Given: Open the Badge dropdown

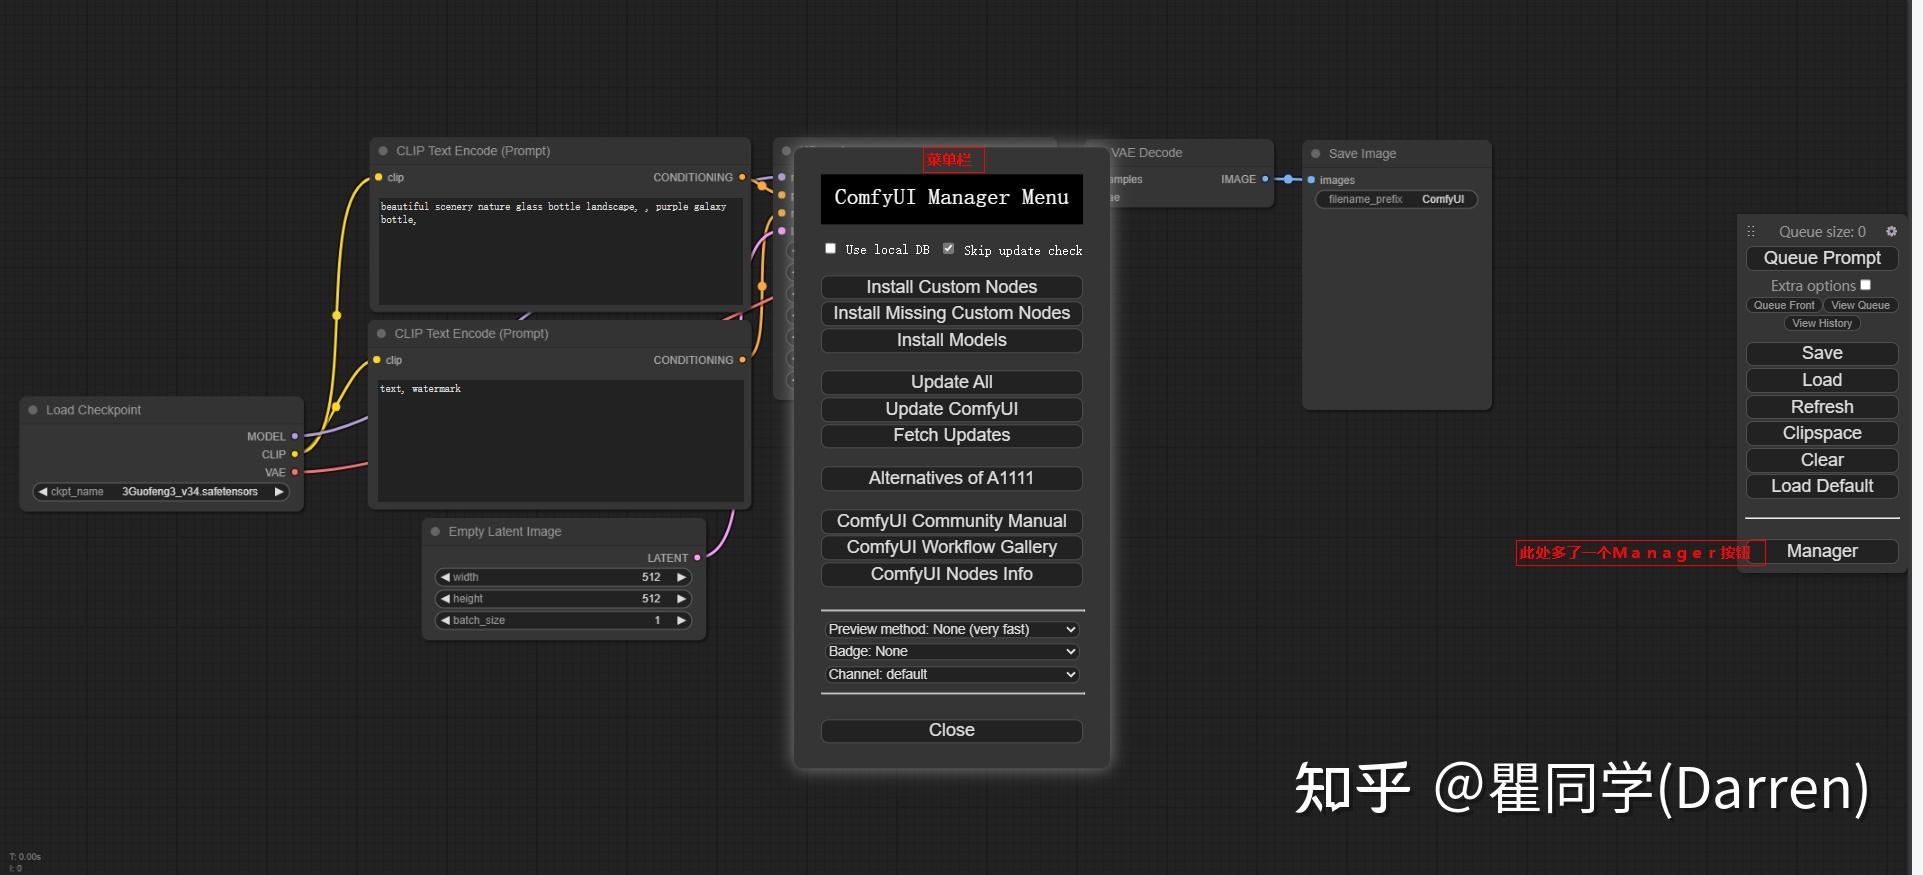Looking at the screenshot, I should tap(952, 651).
